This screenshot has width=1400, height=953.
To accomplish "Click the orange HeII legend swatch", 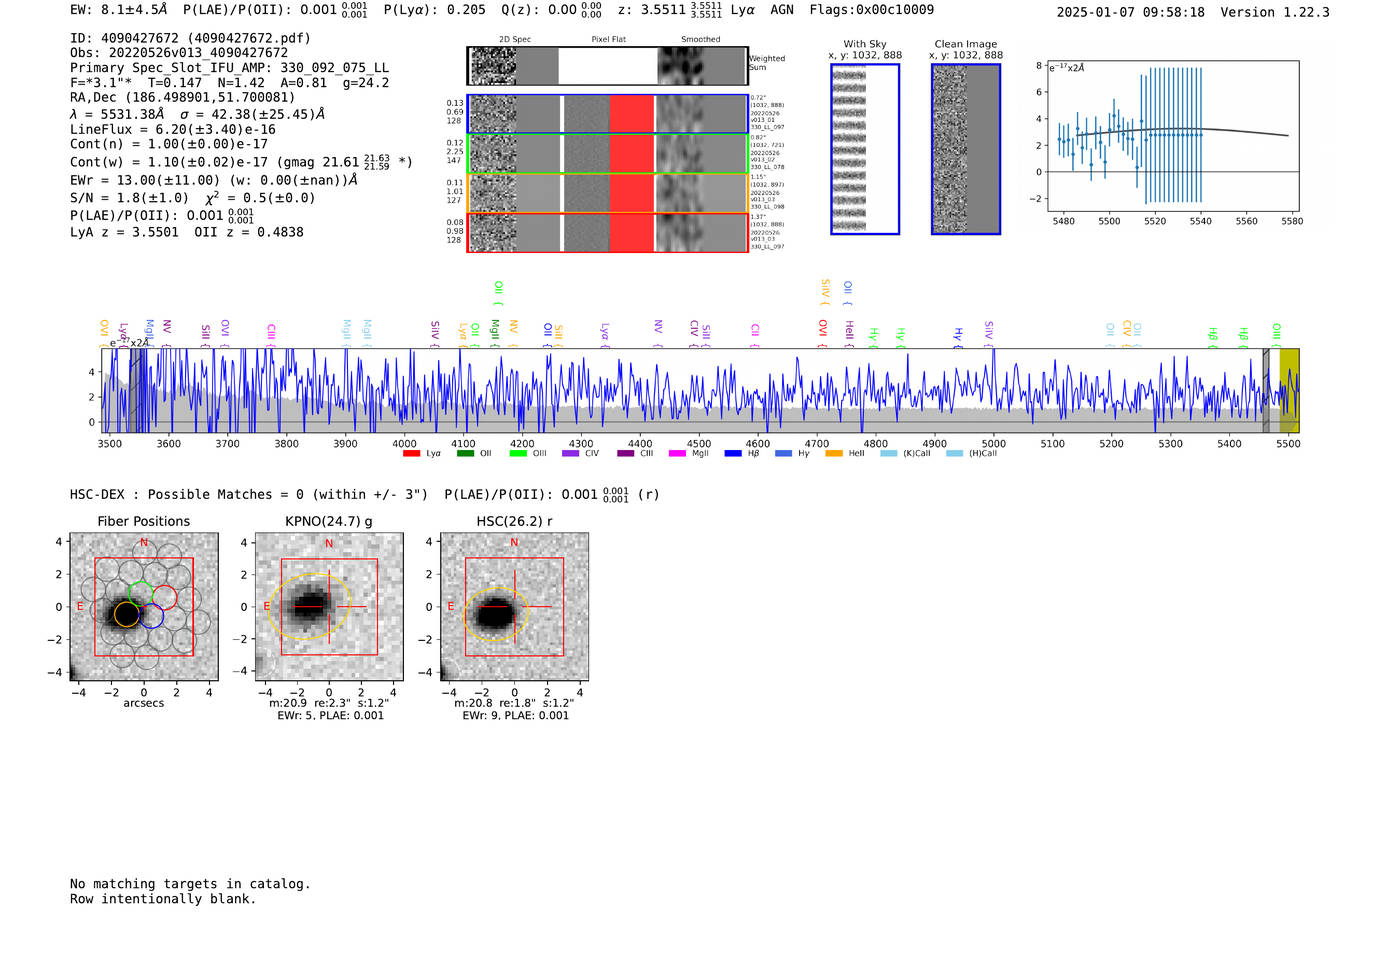I will click(834, 454).
